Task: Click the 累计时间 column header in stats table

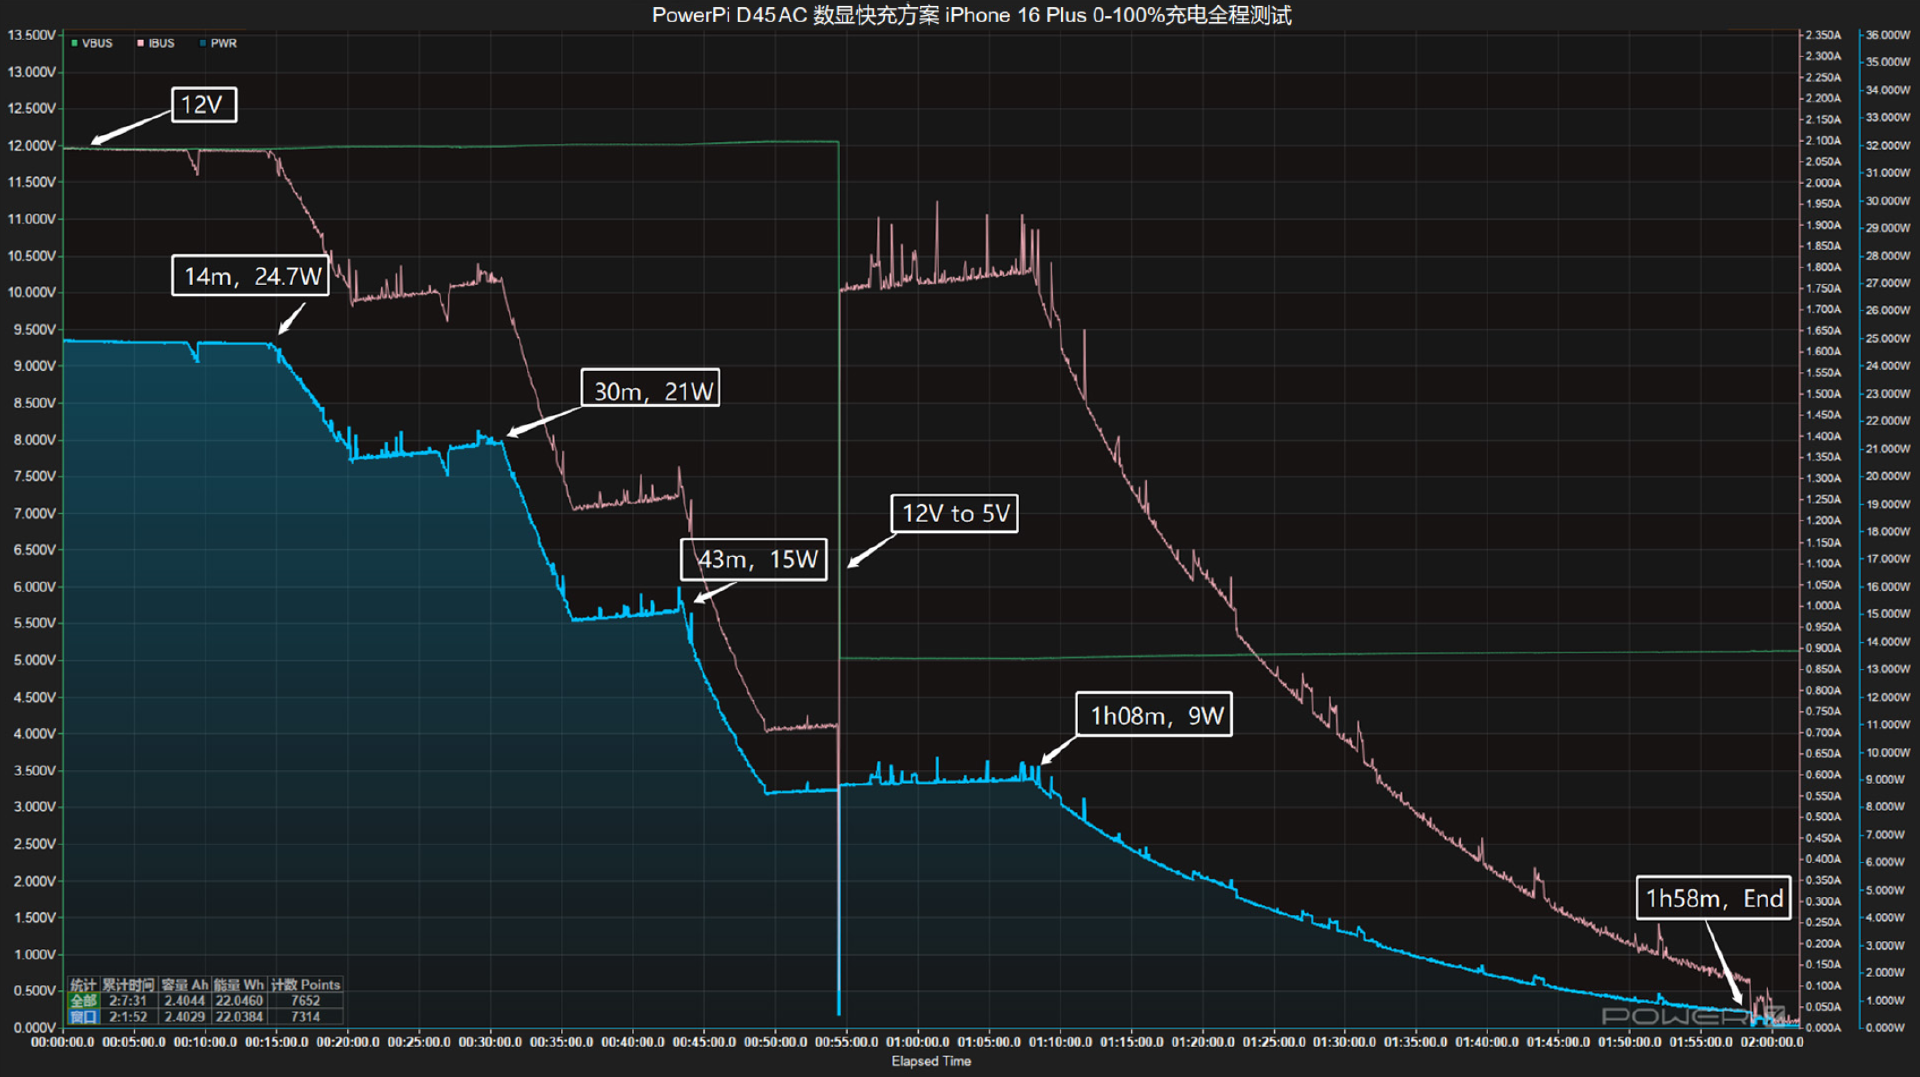Action: click(x=128, y=985)
